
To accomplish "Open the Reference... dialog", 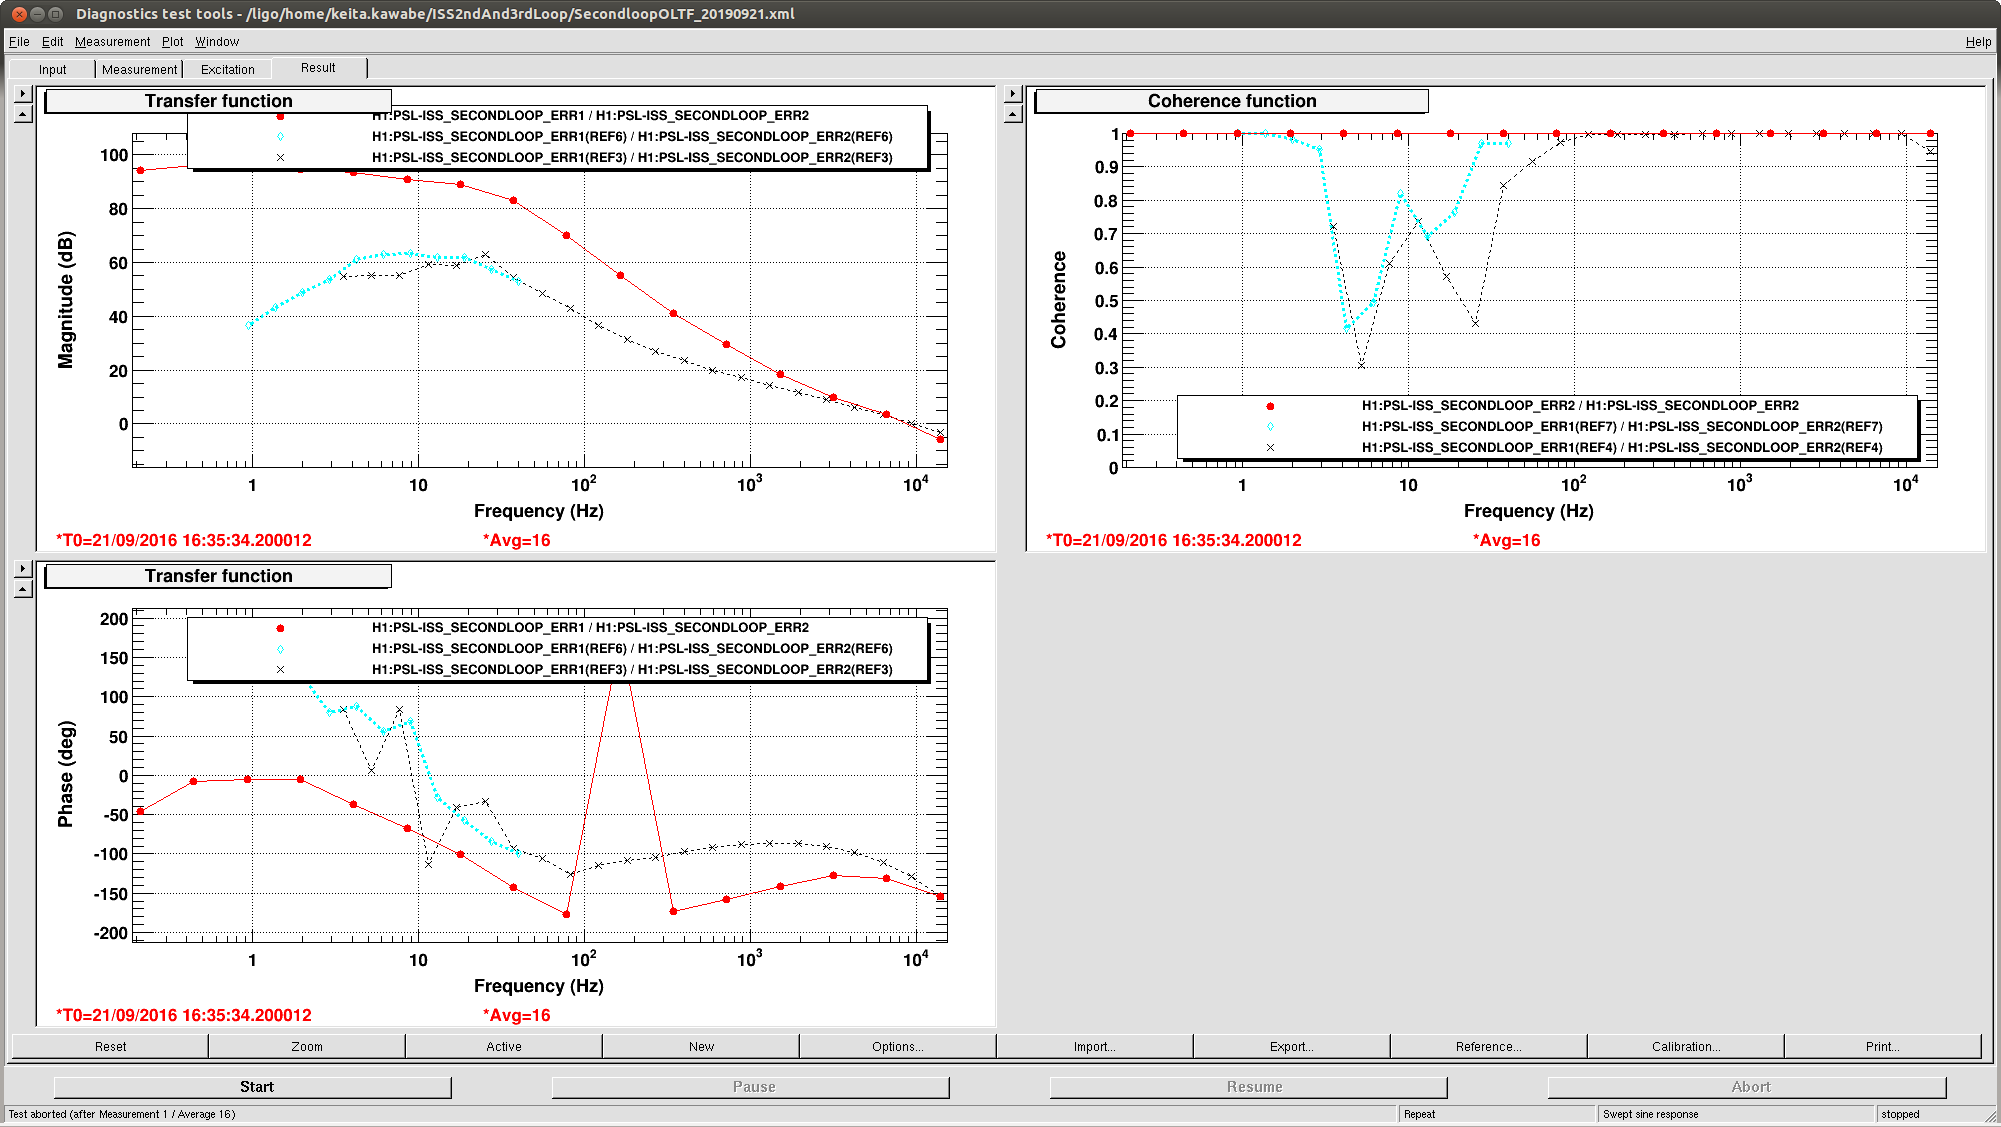I will (1489, 1046).
